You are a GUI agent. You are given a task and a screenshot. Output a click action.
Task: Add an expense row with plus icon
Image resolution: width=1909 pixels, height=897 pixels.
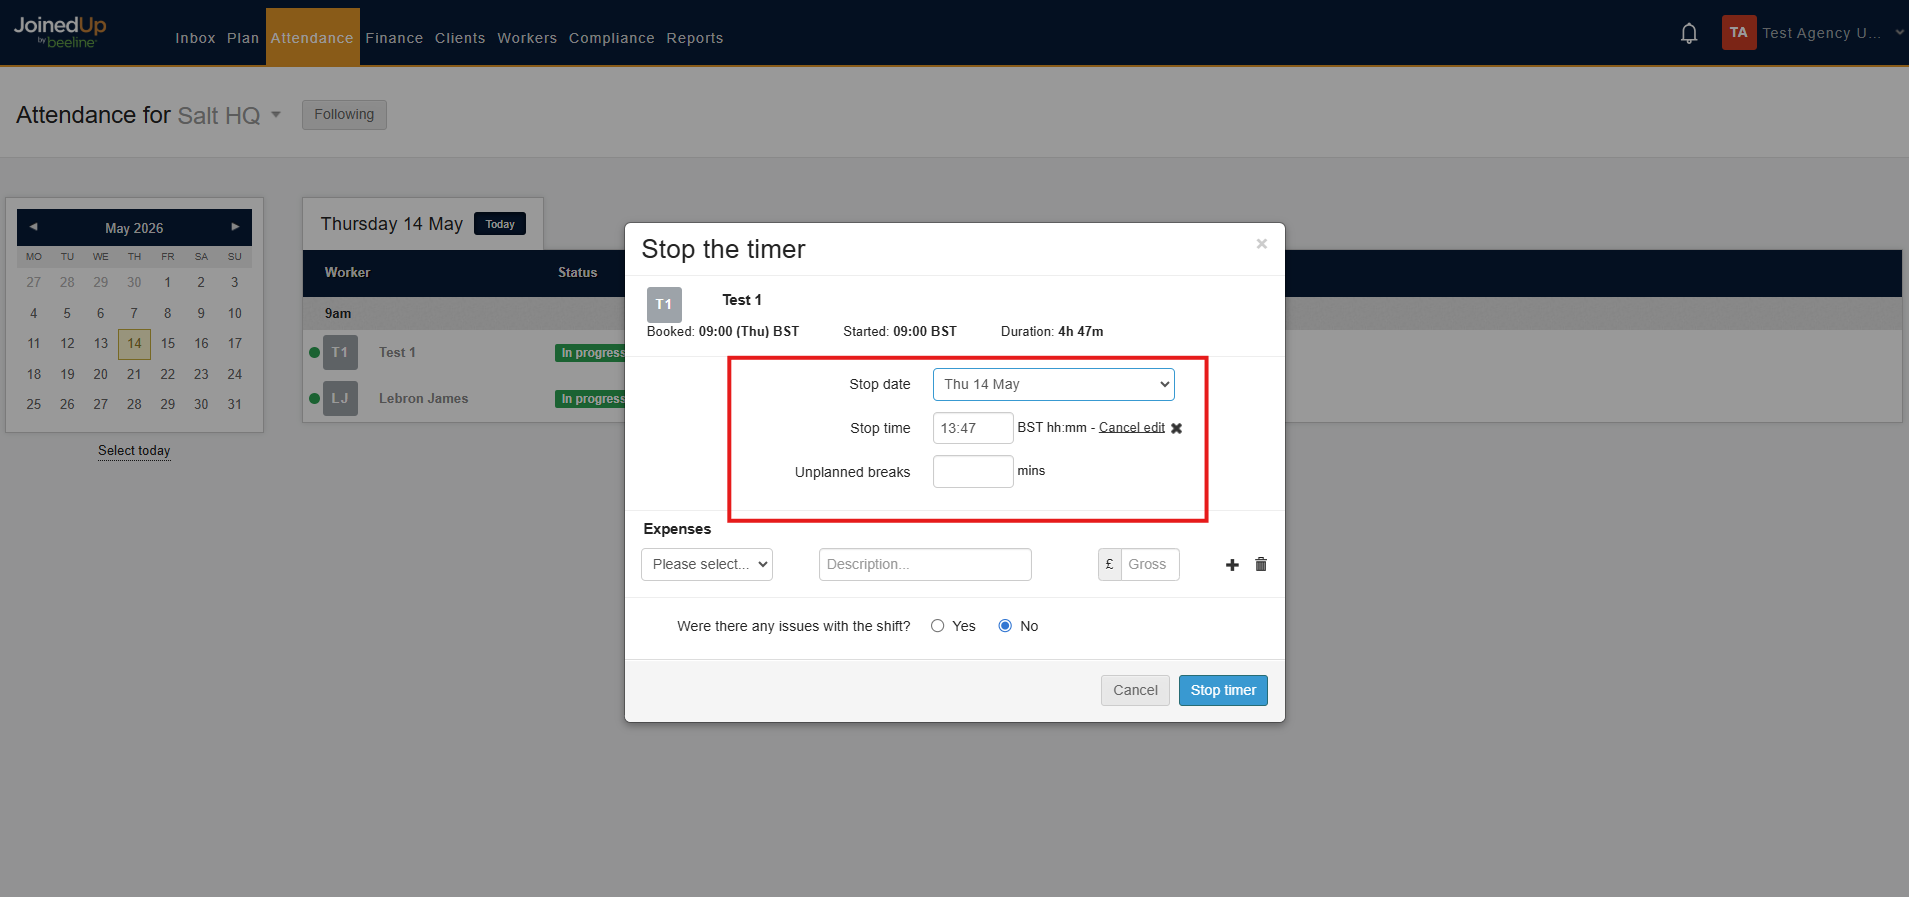[x=1232, y=565]
